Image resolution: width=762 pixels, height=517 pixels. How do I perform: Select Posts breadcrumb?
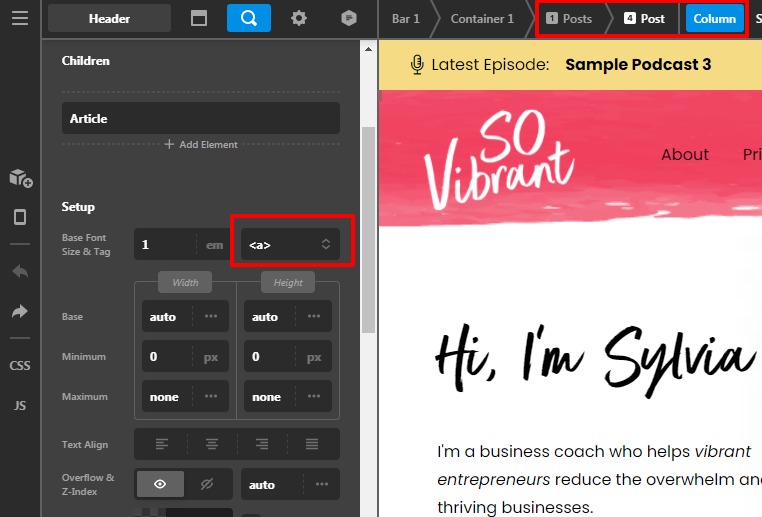(x=569, y=18)
